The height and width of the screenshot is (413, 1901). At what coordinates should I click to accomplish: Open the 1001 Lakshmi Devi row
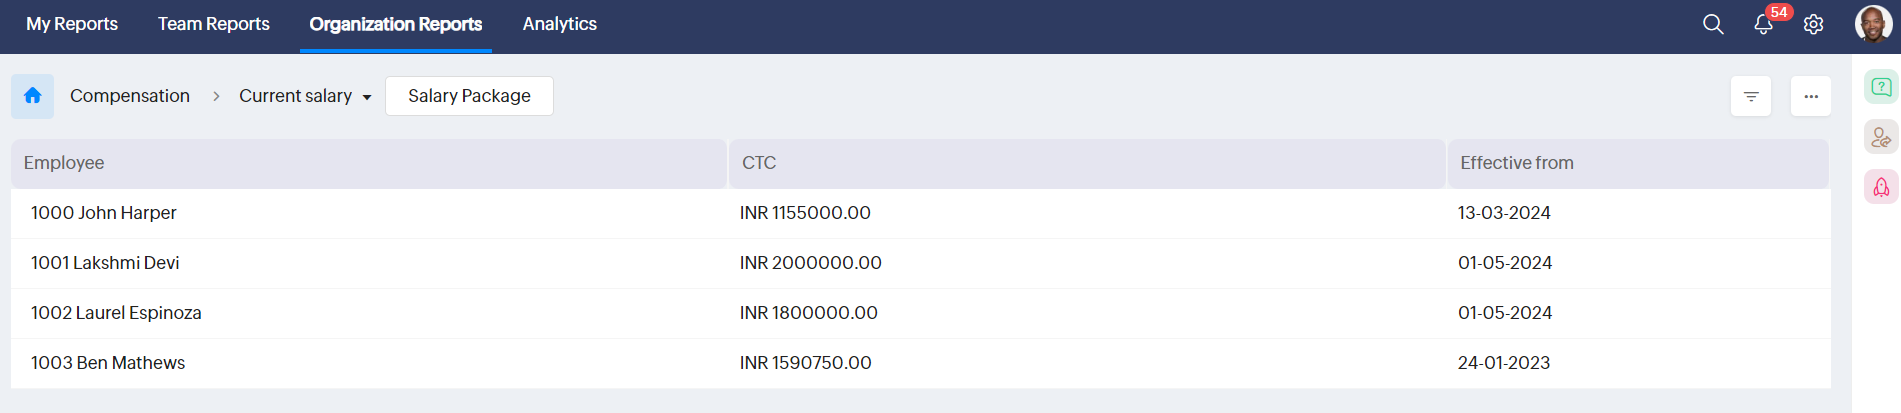(105, 263)
